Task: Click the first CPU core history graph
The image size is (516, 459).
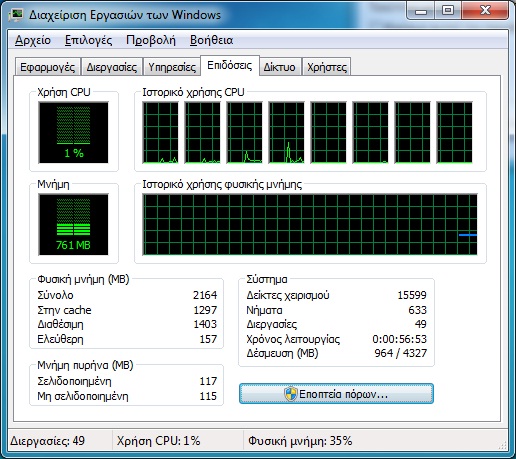Action: (x=160, y=133)
